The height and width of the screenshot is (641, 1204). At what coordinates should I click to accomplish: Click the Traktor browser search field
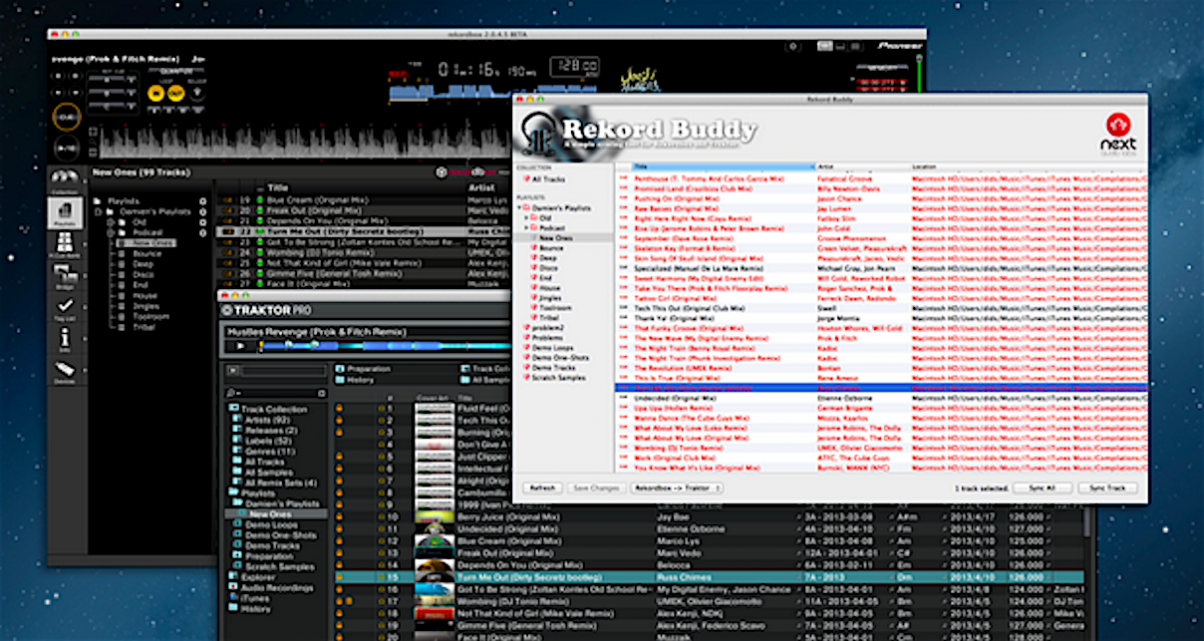coord(284,393)
